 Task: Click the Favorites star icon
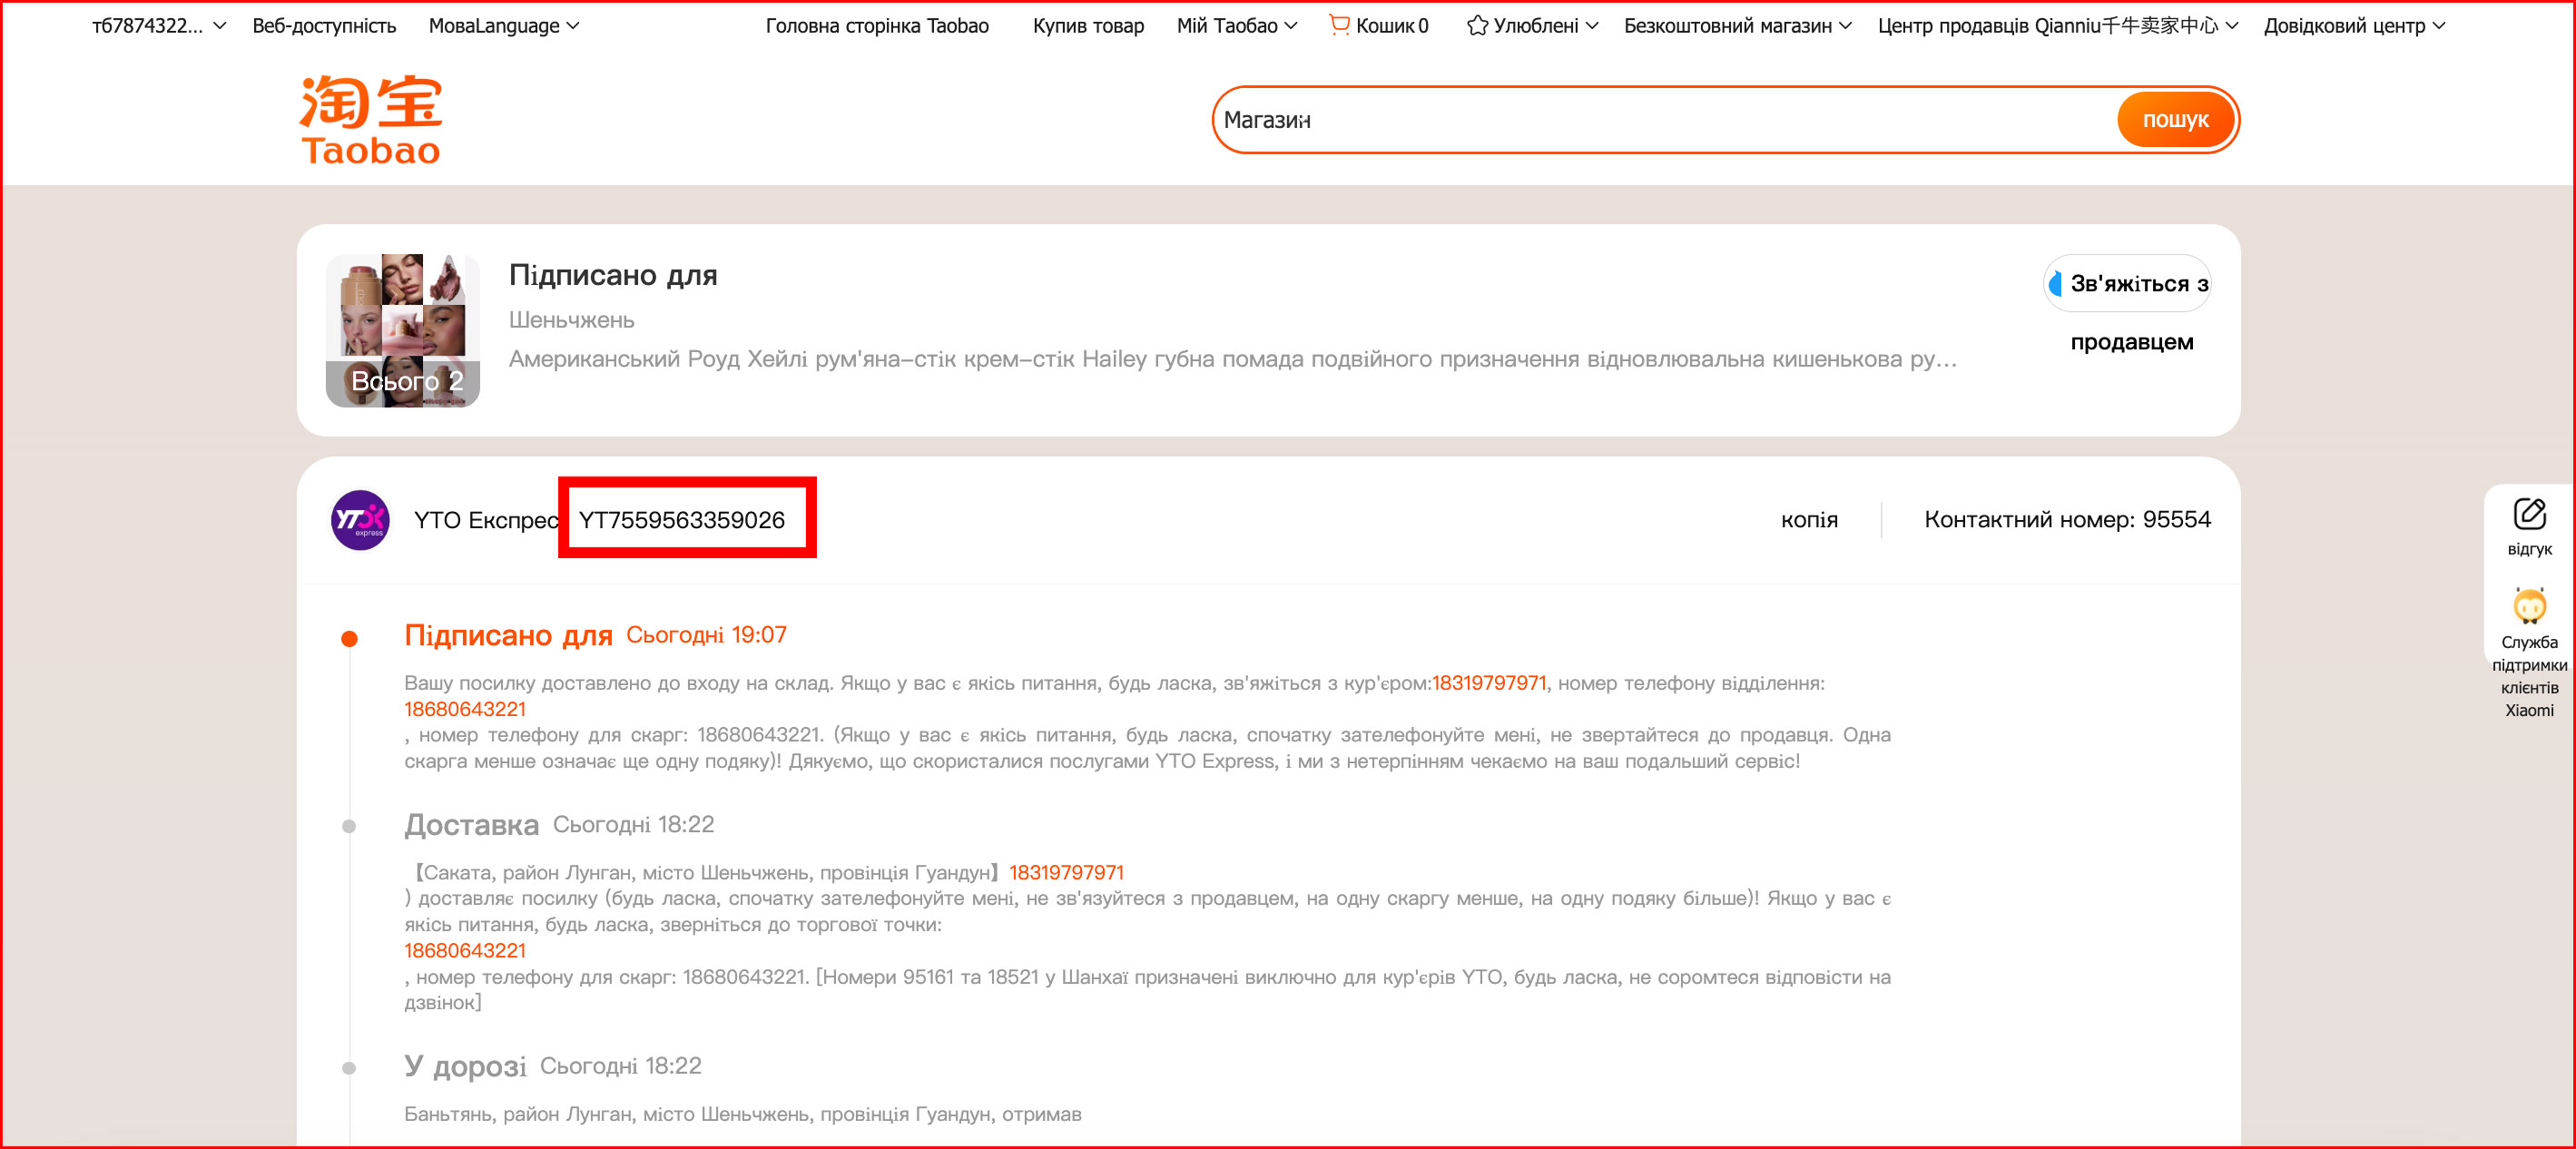click(x=1477, y=26)
